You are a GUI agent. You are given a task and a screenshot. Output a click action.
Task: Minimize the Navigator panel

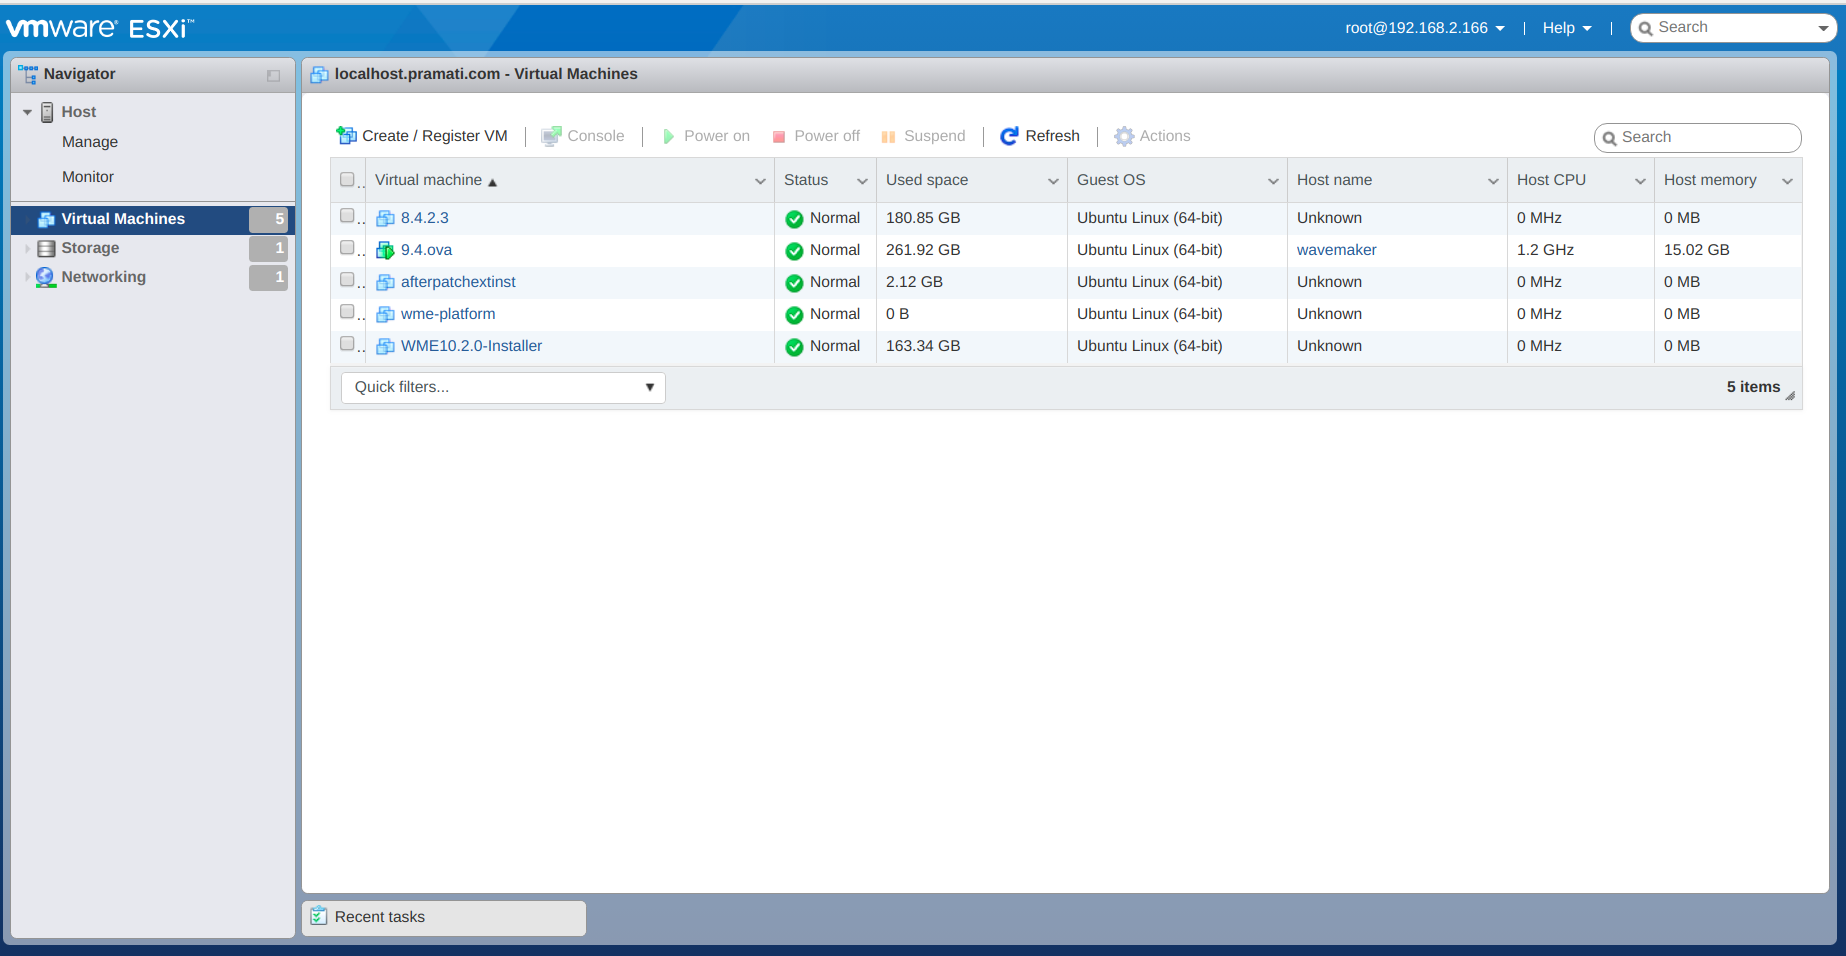pos(273,75)
